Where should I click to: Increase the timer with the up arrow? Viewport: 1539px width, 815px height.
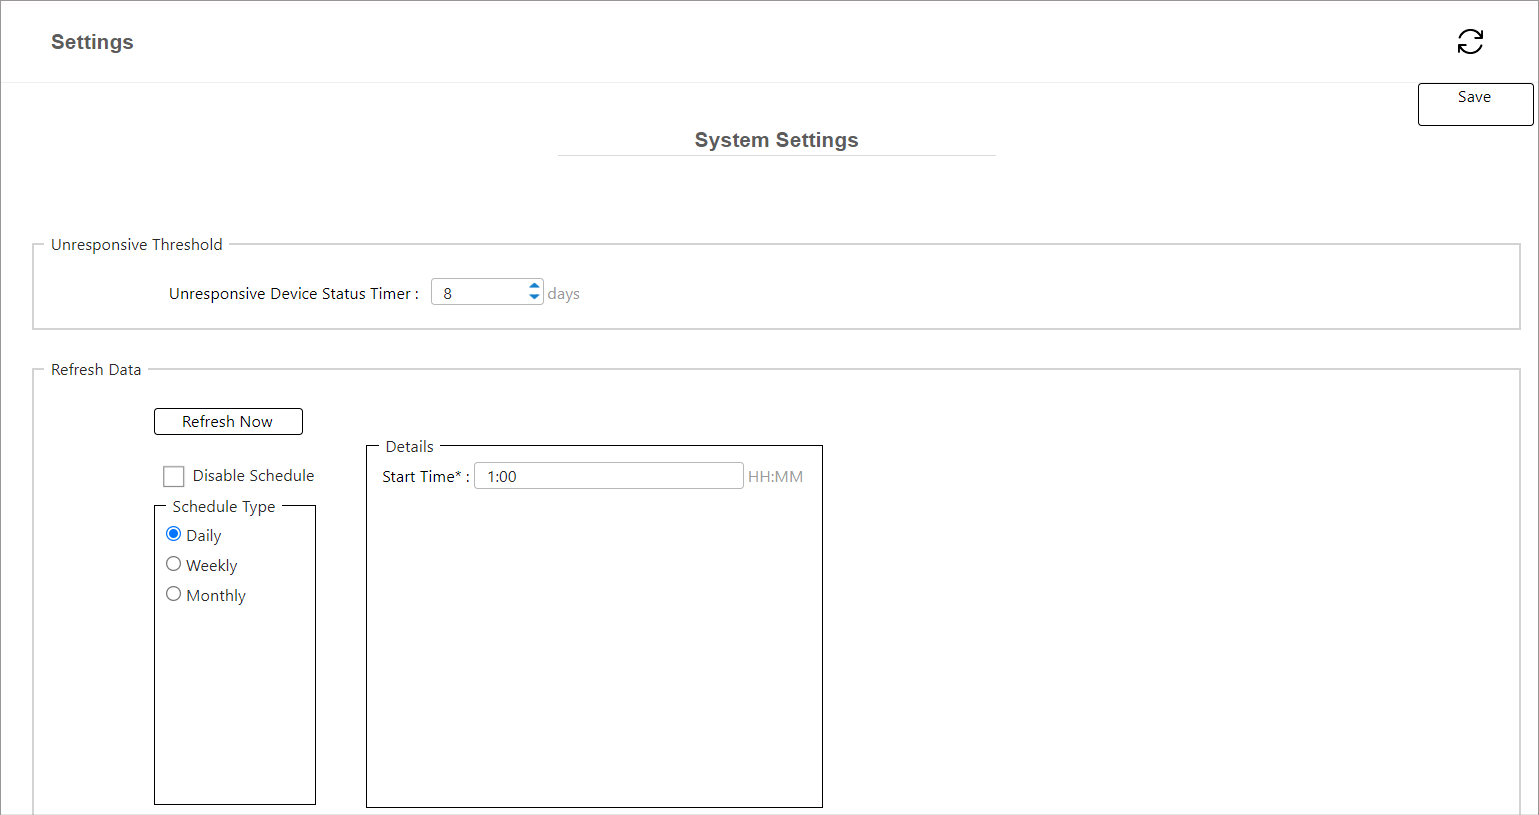coord(534,287)
